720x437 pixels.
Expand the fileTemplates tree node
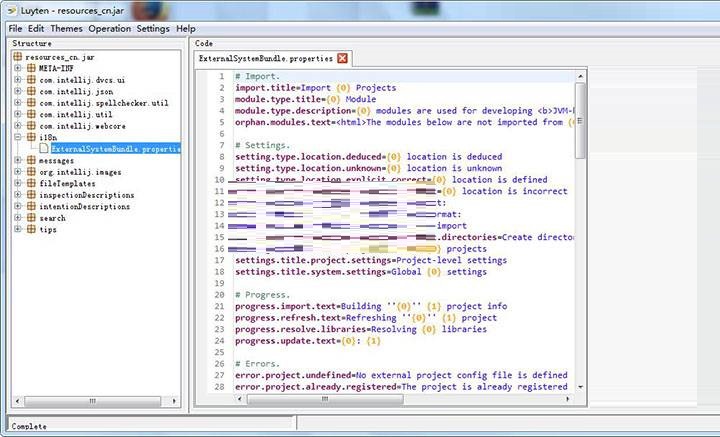point(17,183)
